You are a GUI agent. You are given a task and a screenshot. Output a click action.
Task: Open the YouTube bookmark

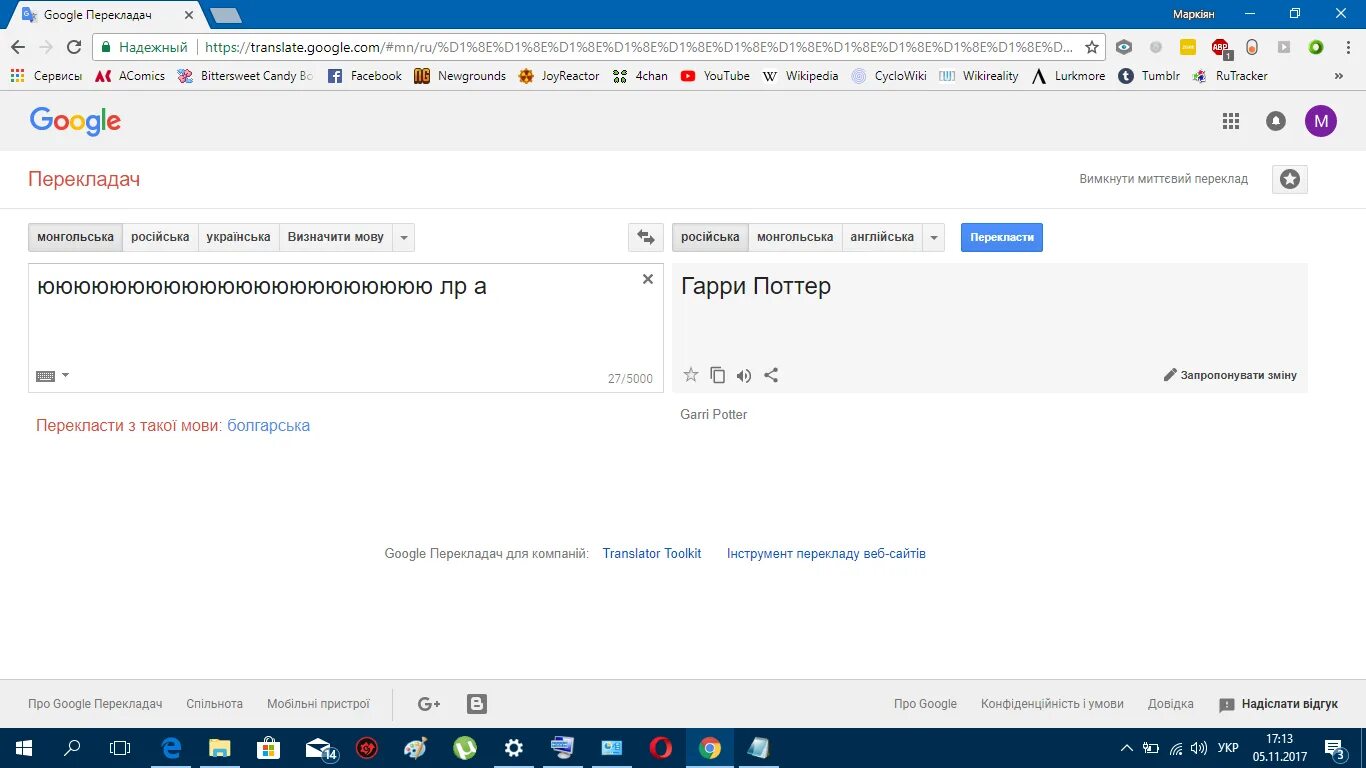pos(715,76)
